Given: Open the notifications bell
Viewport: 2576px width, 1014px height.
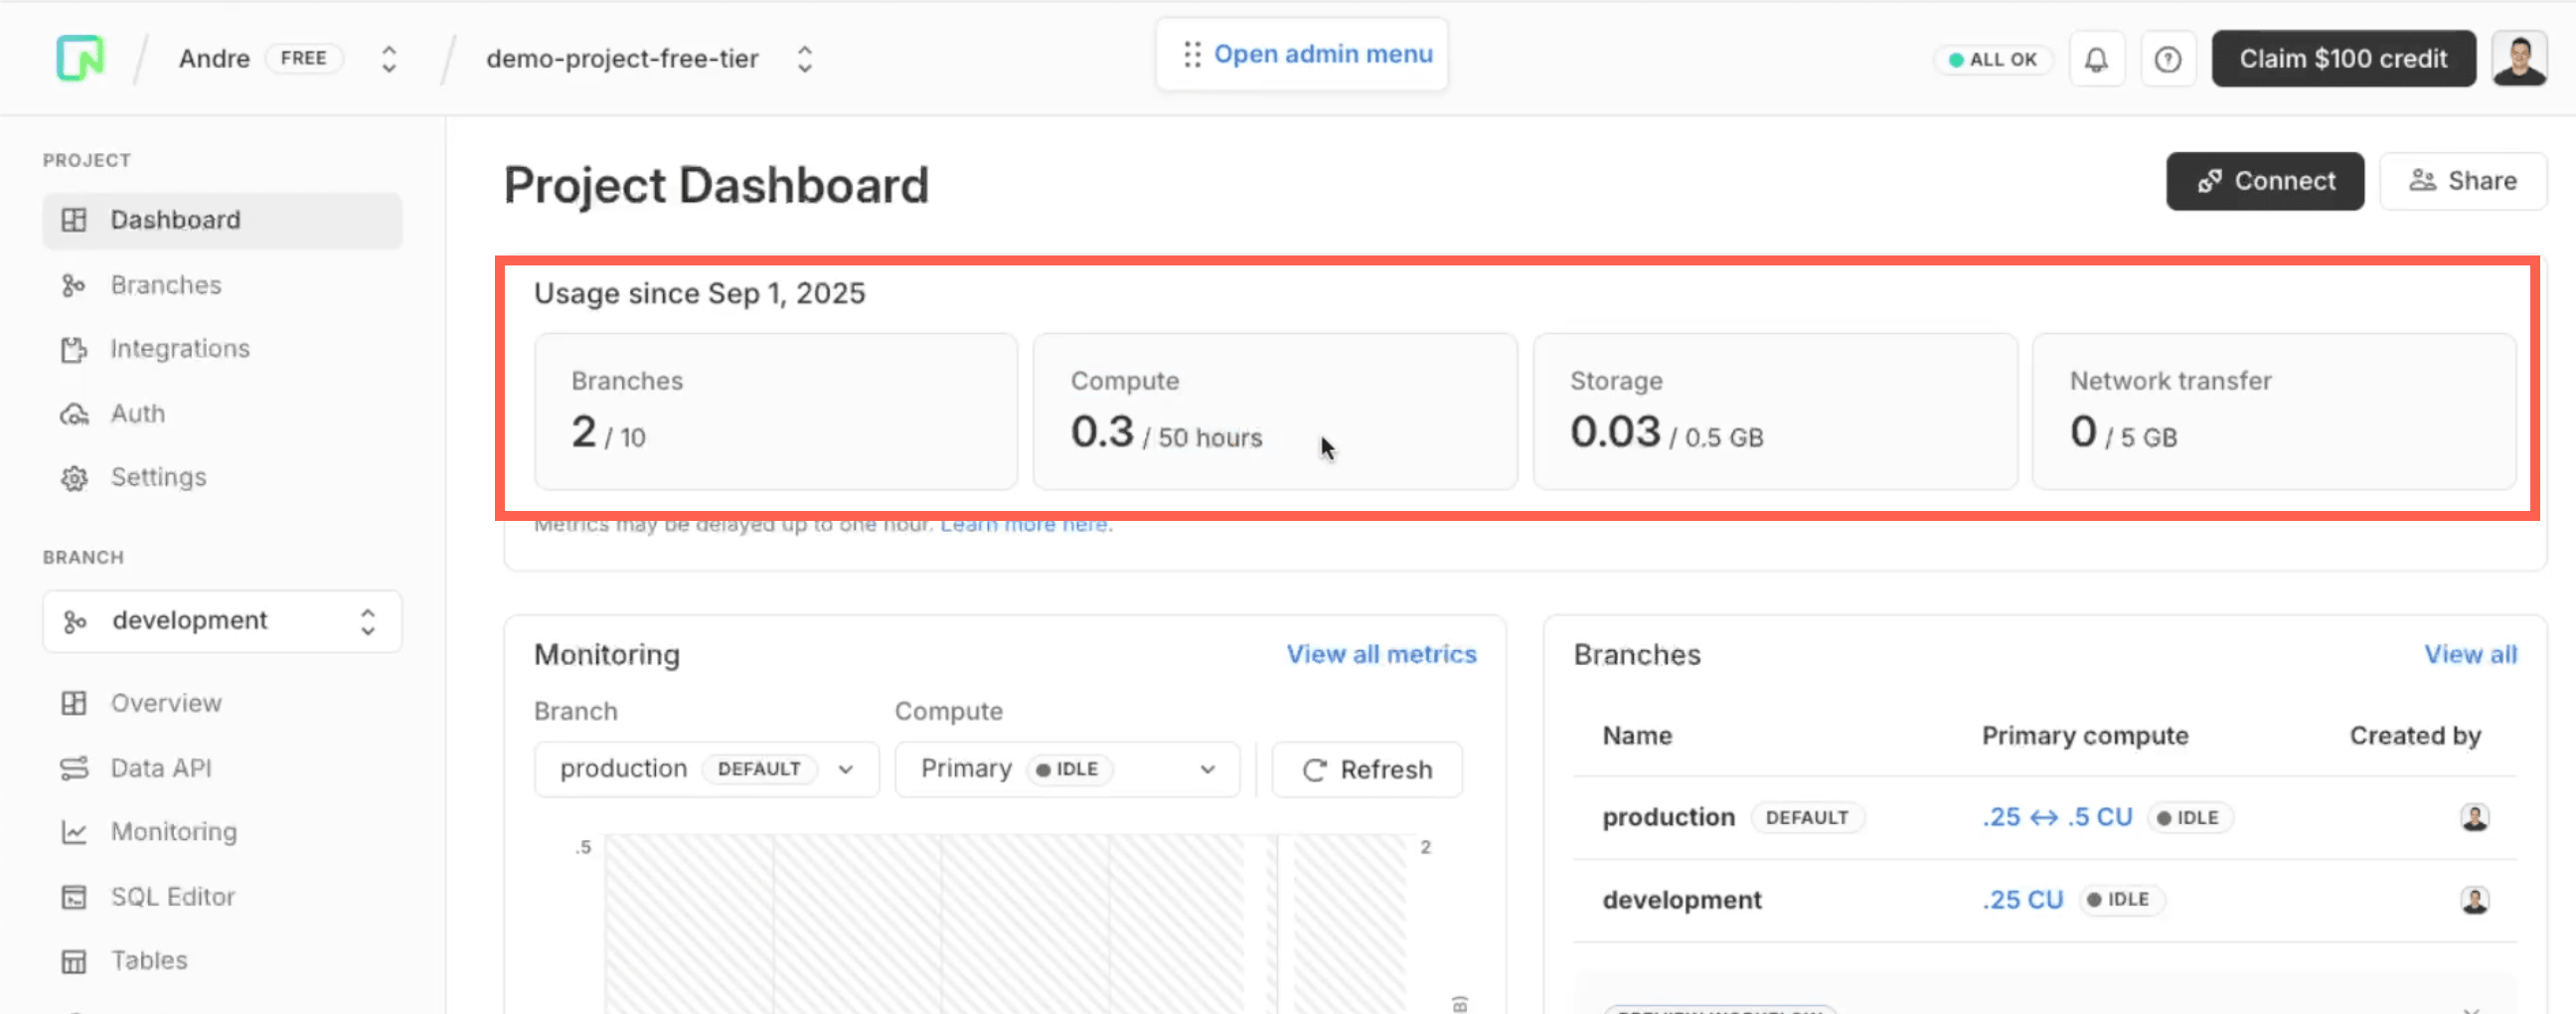Looking at the screenshot, I should point(2096,60).
